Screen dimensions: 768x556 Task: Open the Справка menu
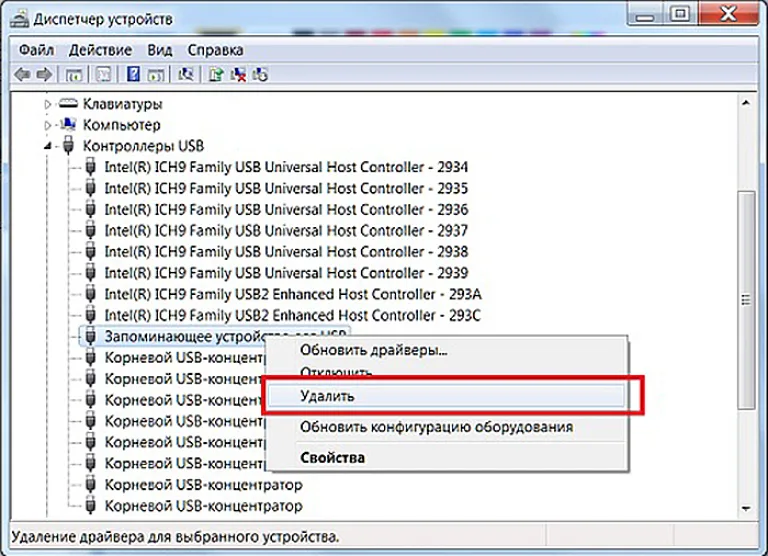pos(215,50)
